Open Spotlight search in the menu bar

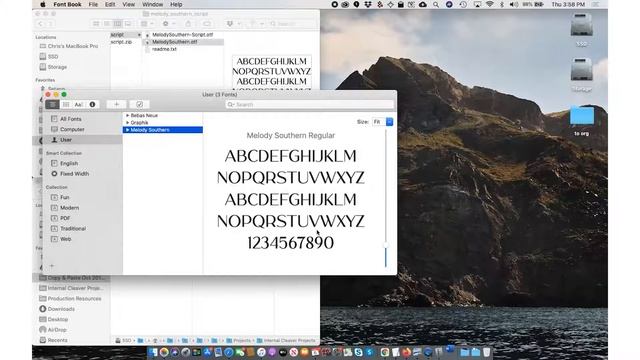(436, 4)
